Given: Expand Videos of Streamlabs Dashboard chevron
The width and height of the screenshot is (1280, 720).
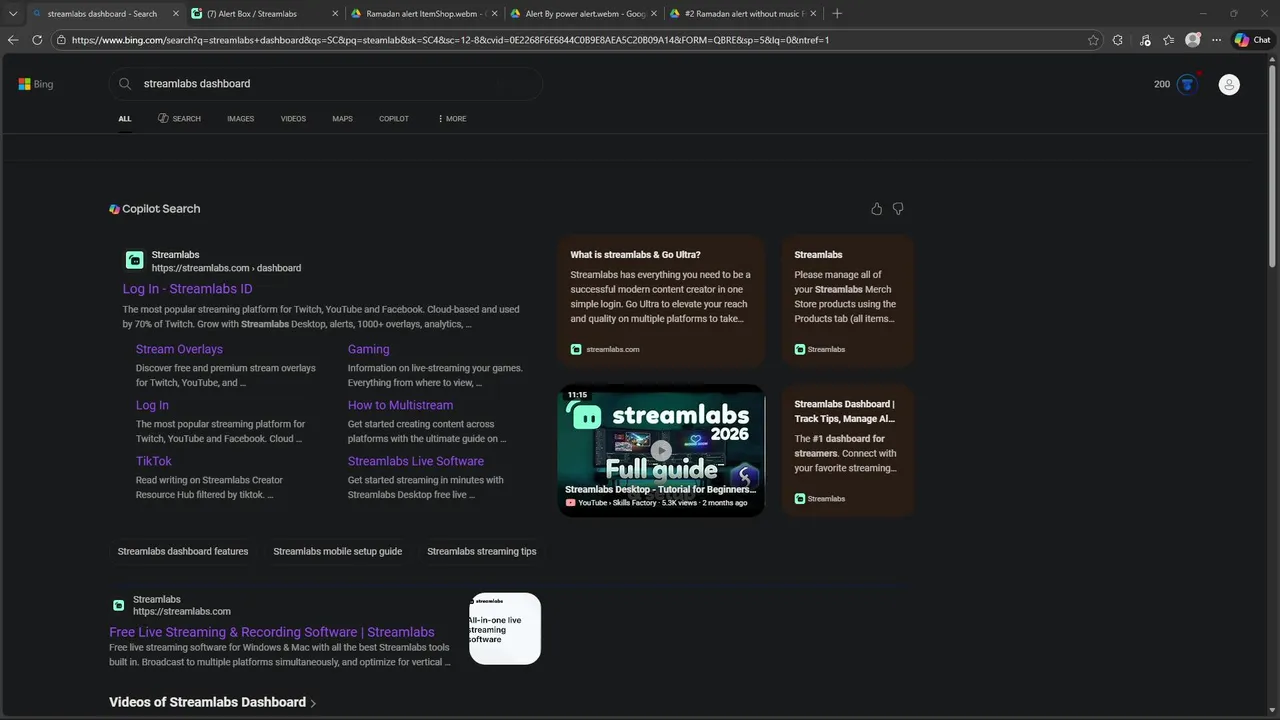Looking at the screenshot, I should tap(313, 703).
